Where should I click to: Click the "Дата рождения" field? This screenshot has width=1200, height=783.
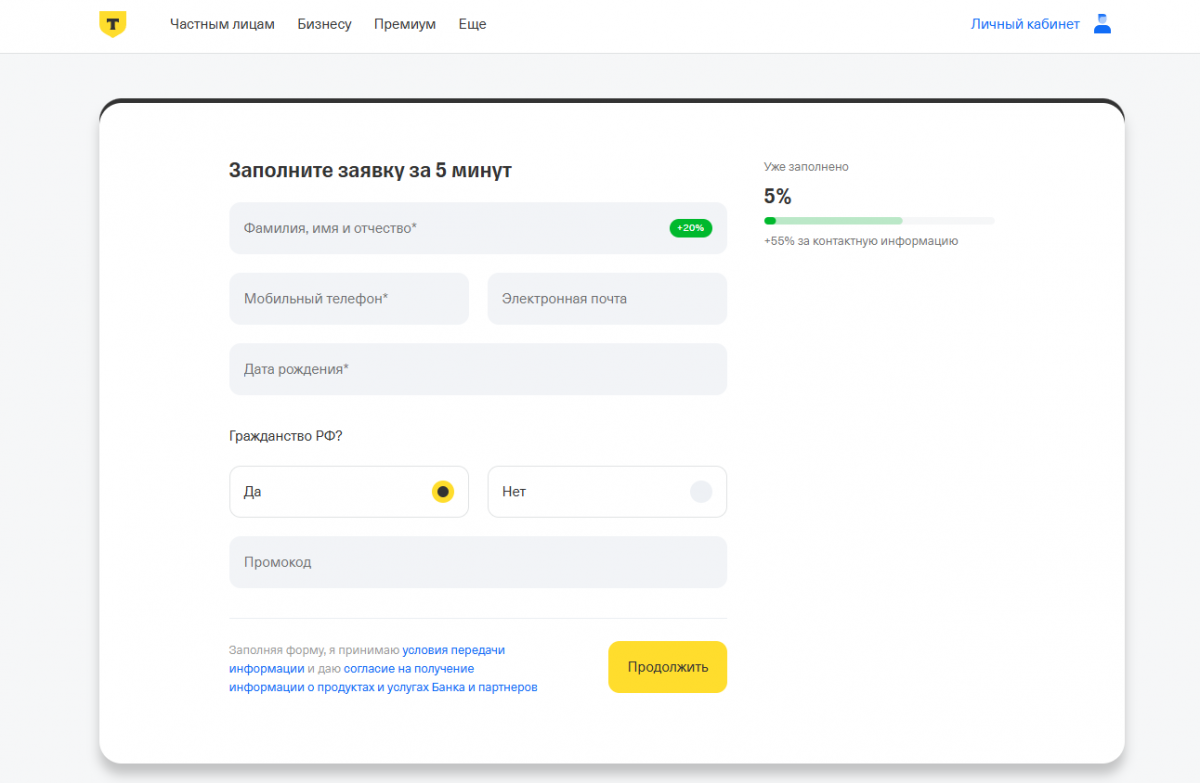click(x=477, y=369)
